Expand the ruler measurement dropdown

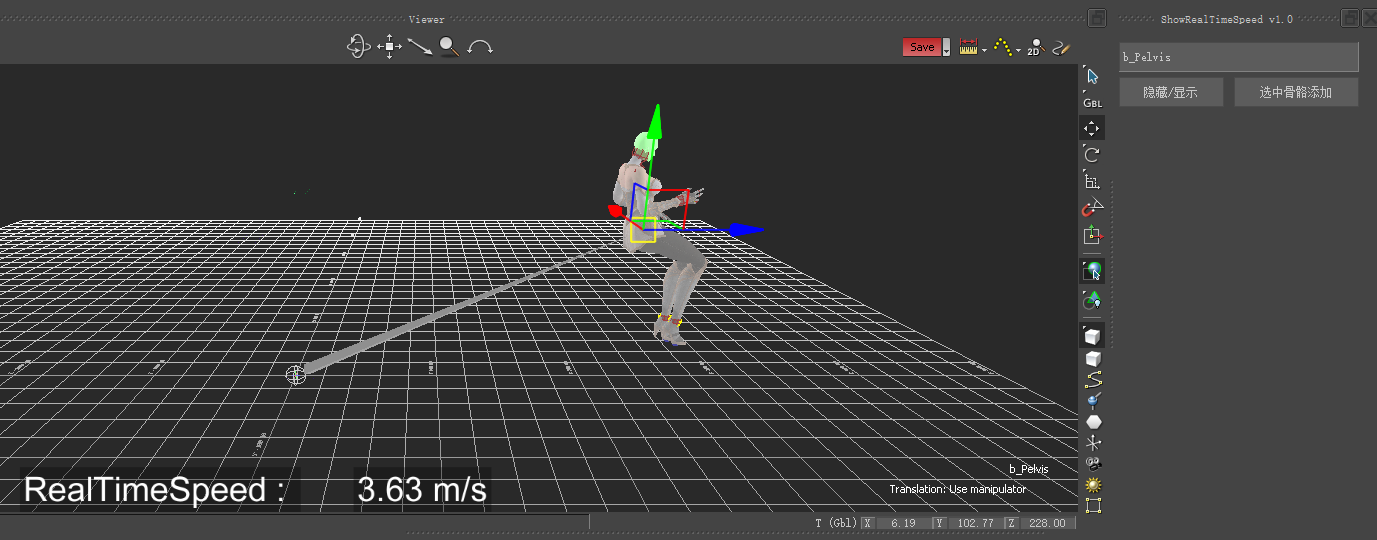point(984,50)
